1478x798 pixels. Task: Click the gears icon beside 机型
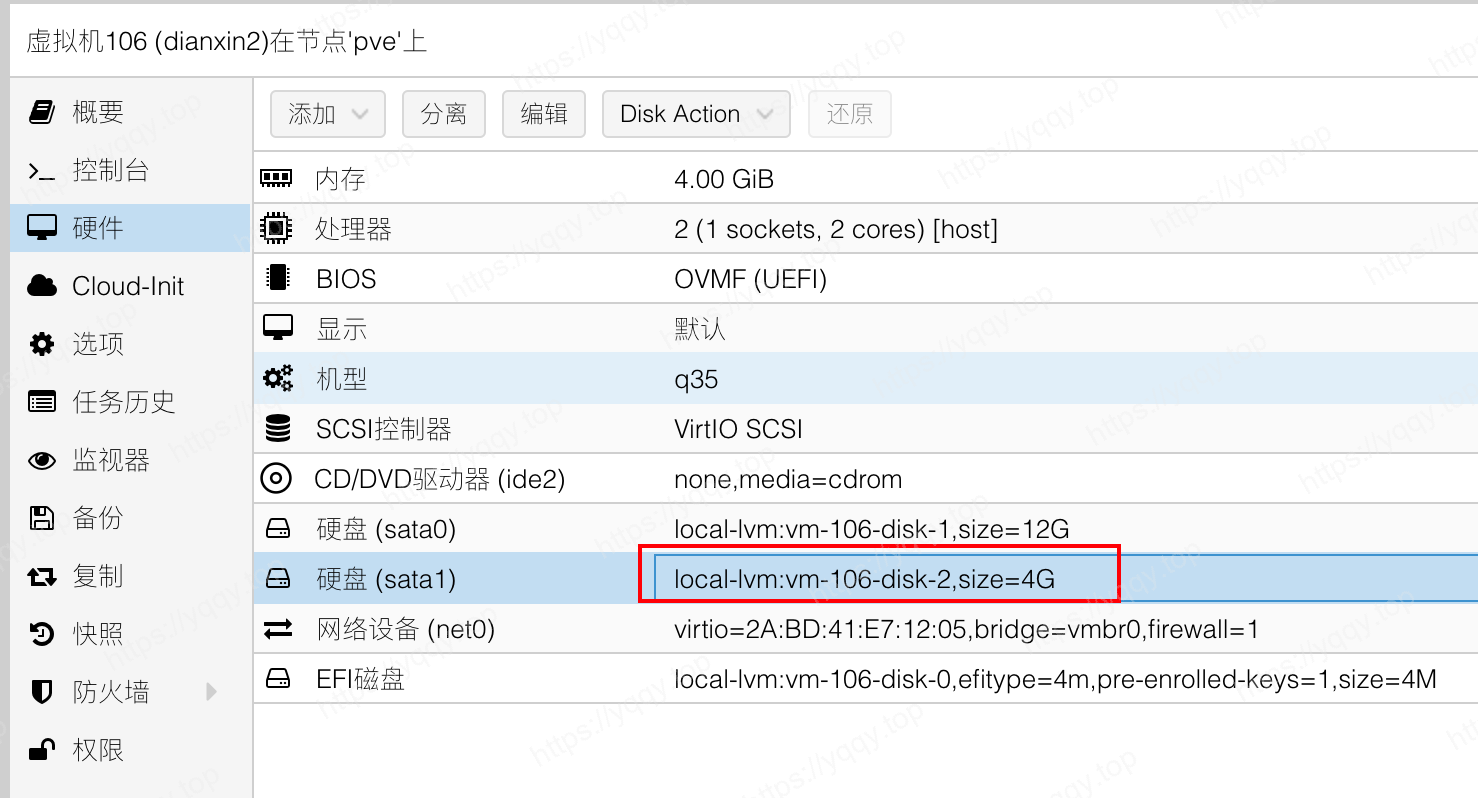277,379
